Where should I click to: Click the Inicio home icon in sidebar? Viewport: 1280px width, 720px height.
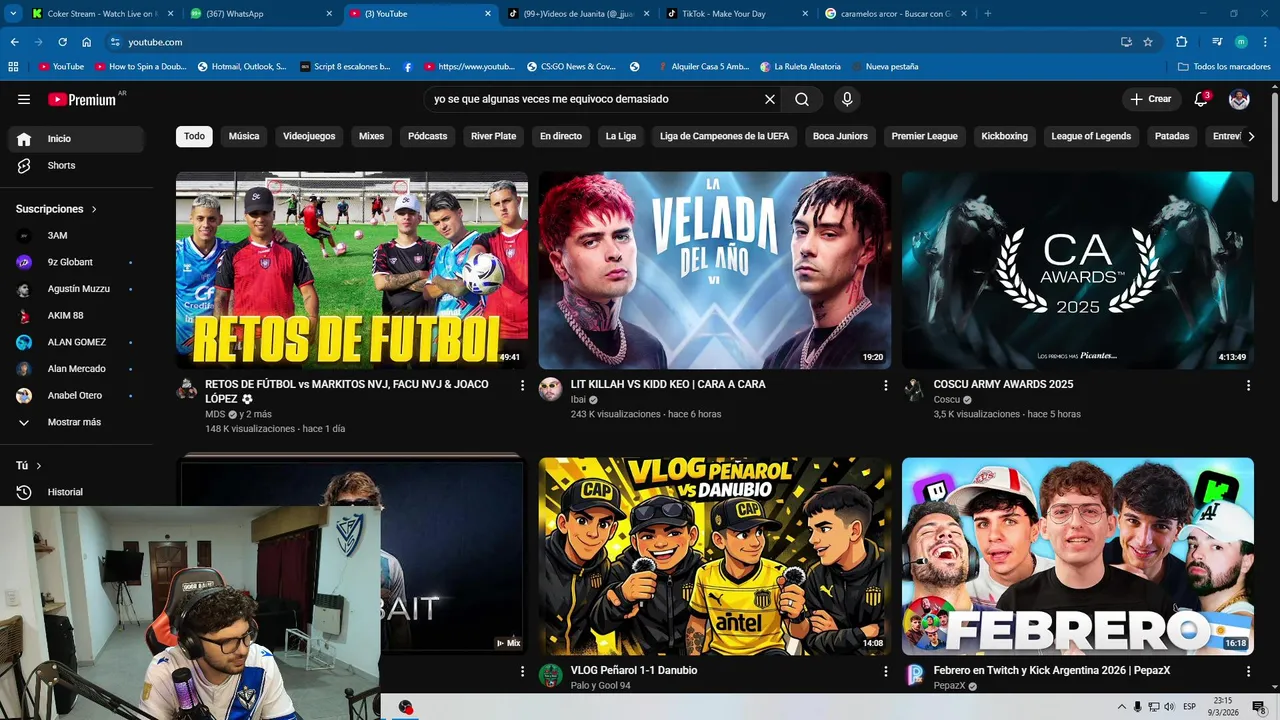click(24, 139)
